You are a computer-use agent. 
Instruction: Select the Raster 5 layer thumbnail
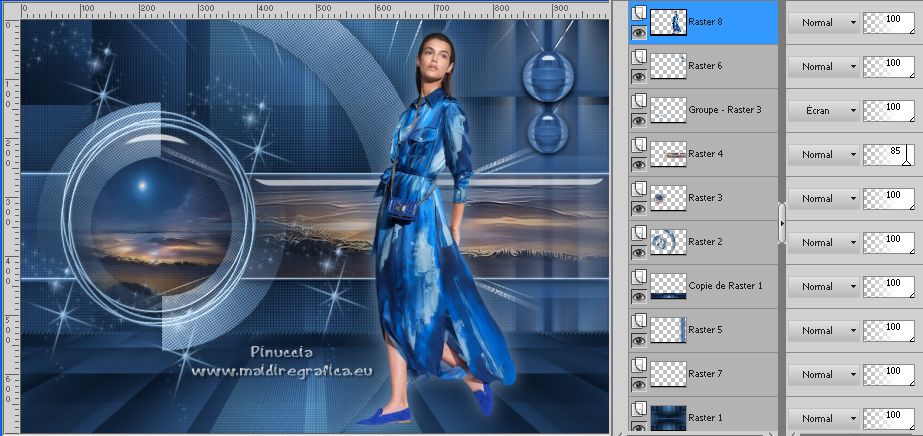point(668,330)
